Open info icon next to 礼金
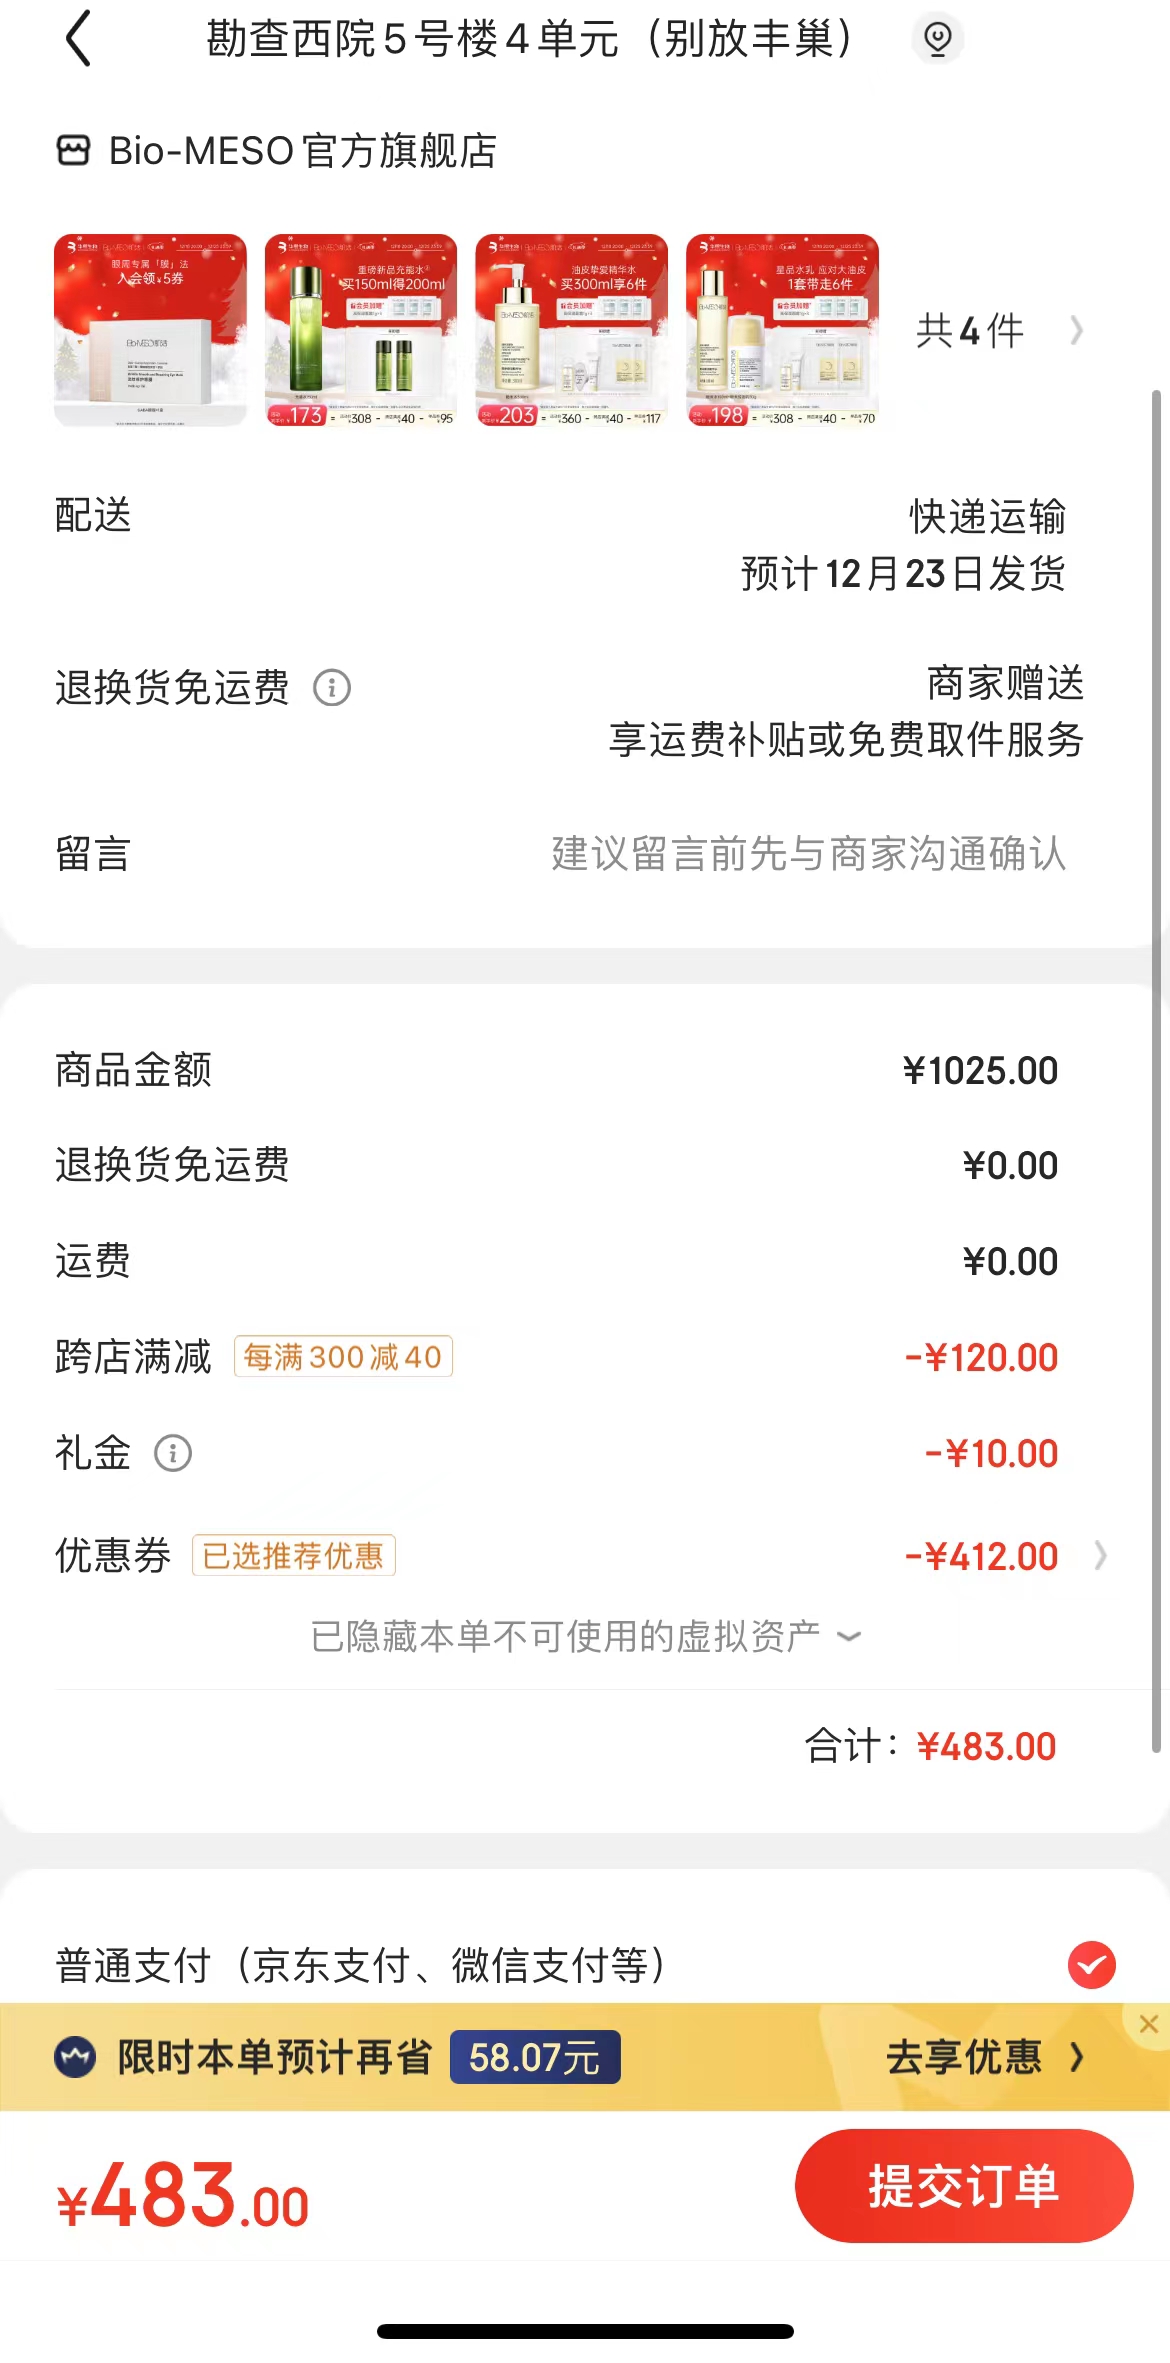The width and height of the screenshot is (1170, 2363). click(173, 1453)
